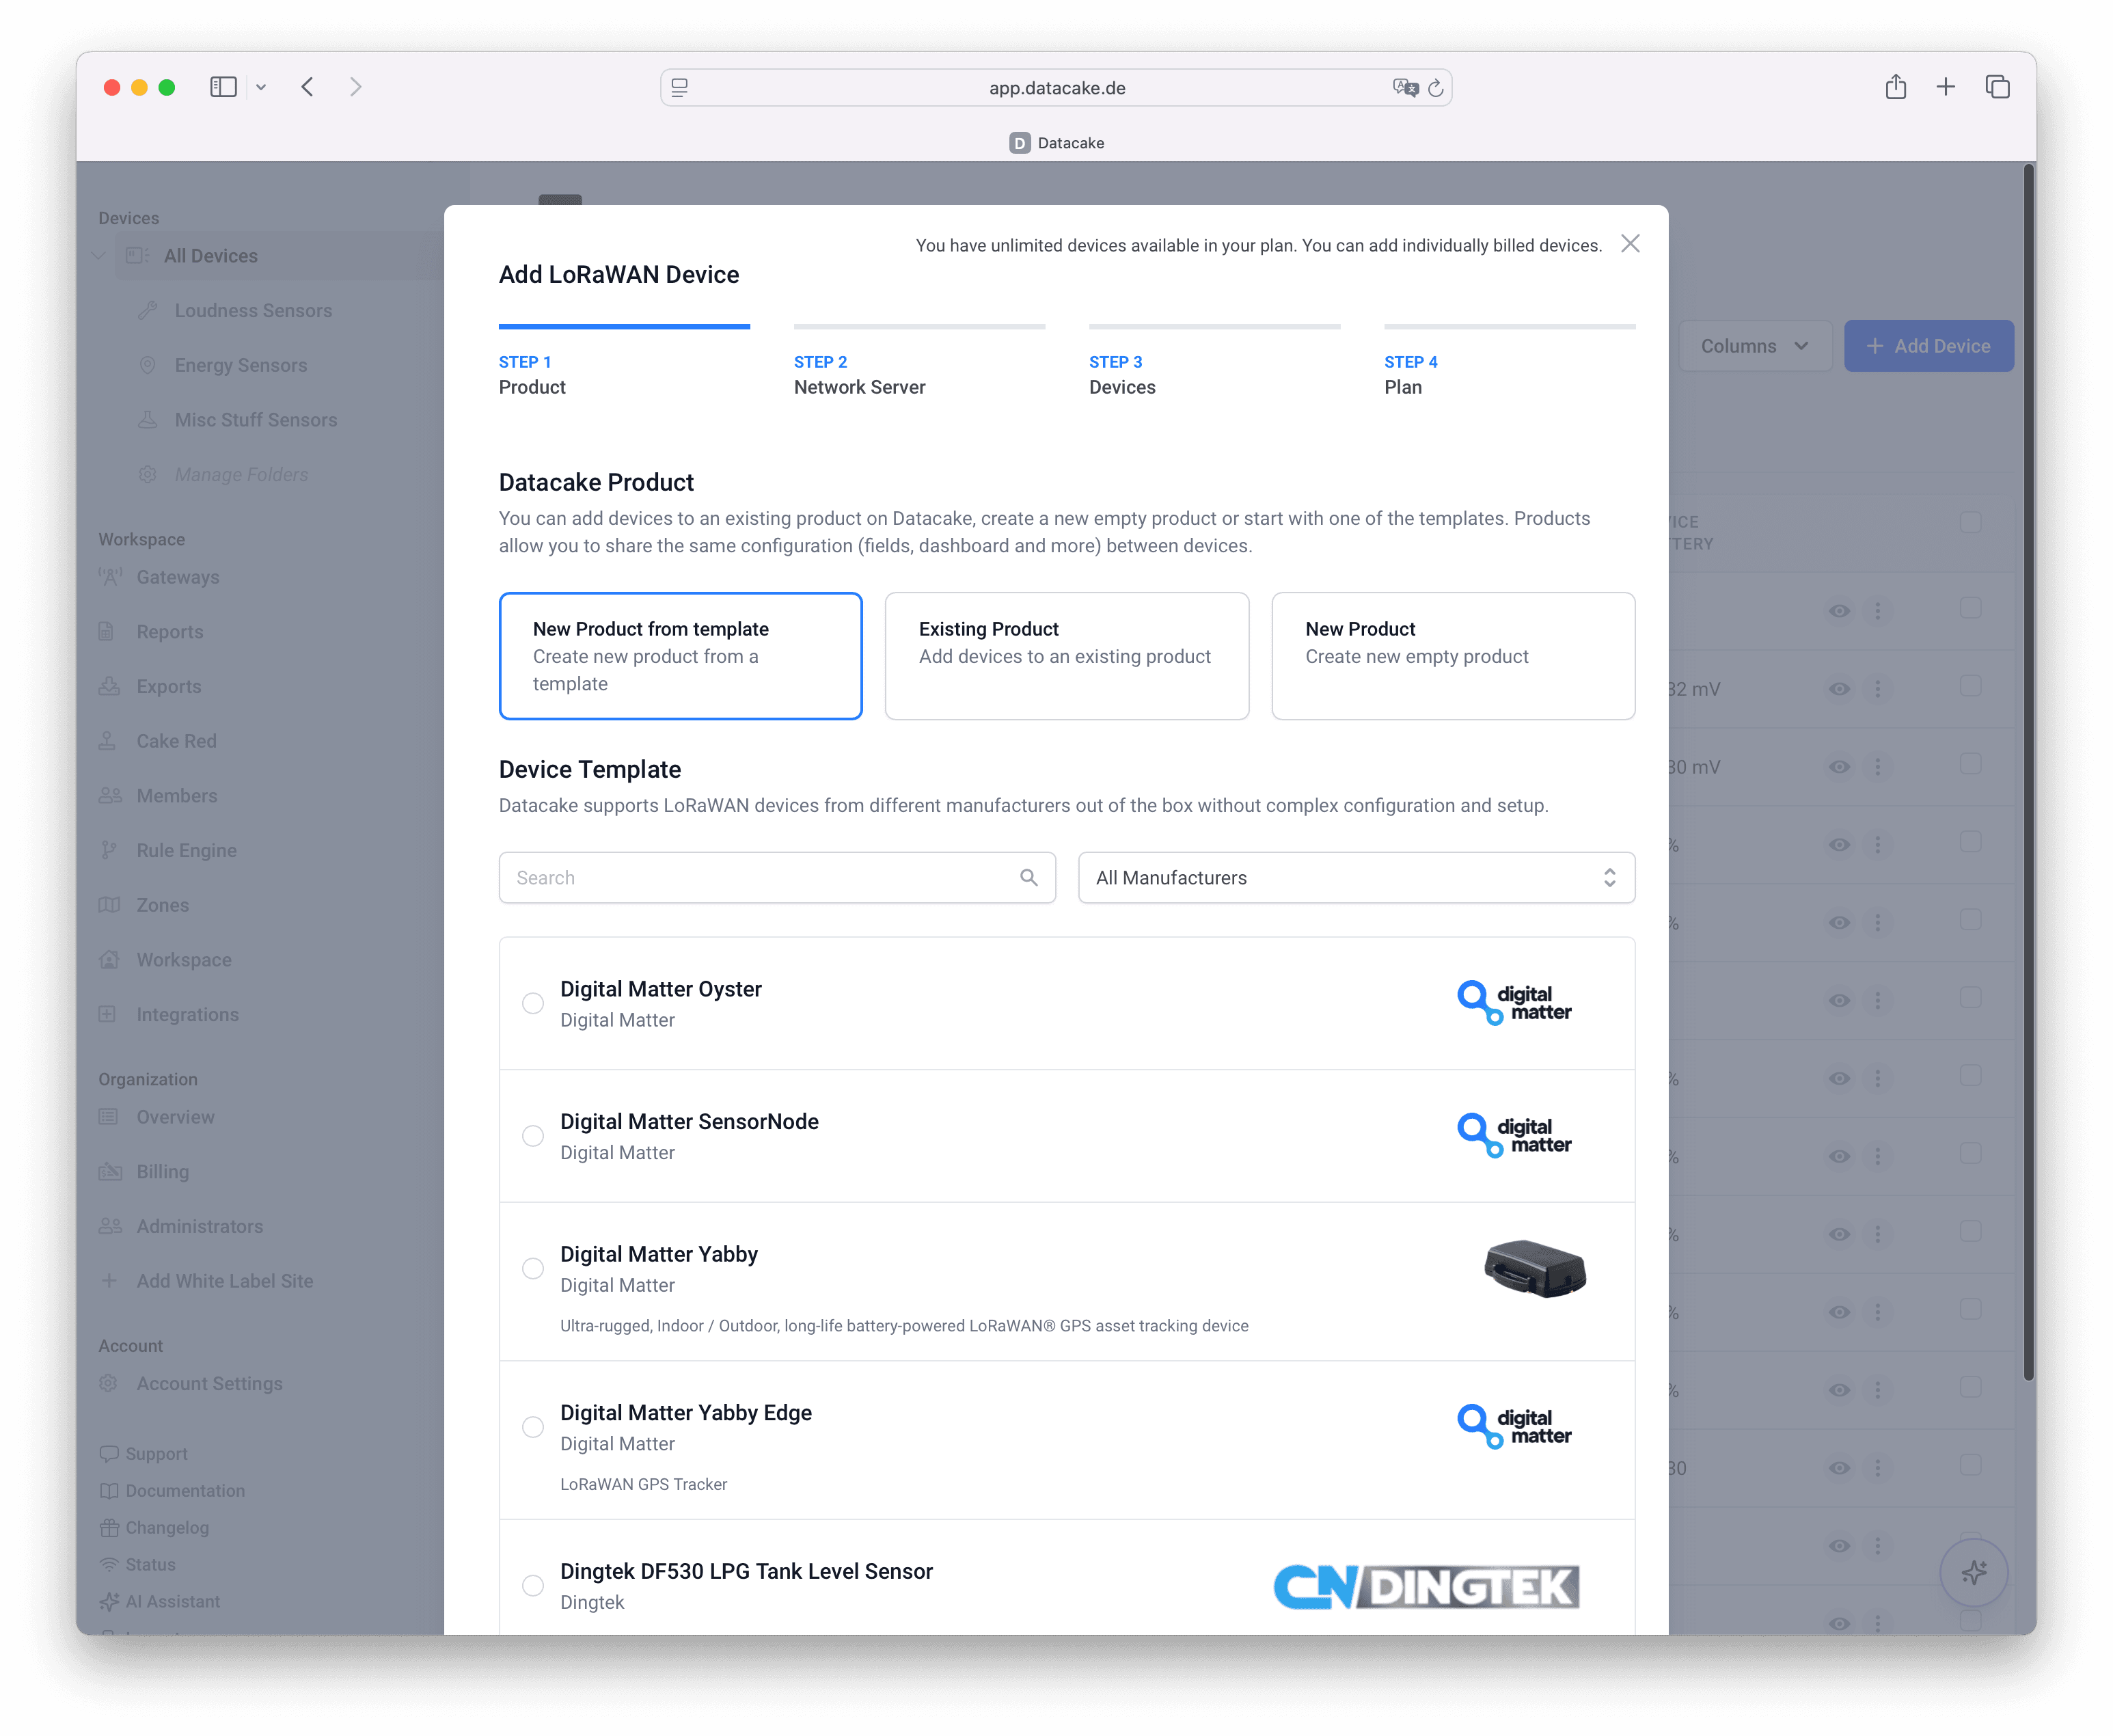
Task: Click the CN Dingtek logo
Action: pos(1426,1587)
